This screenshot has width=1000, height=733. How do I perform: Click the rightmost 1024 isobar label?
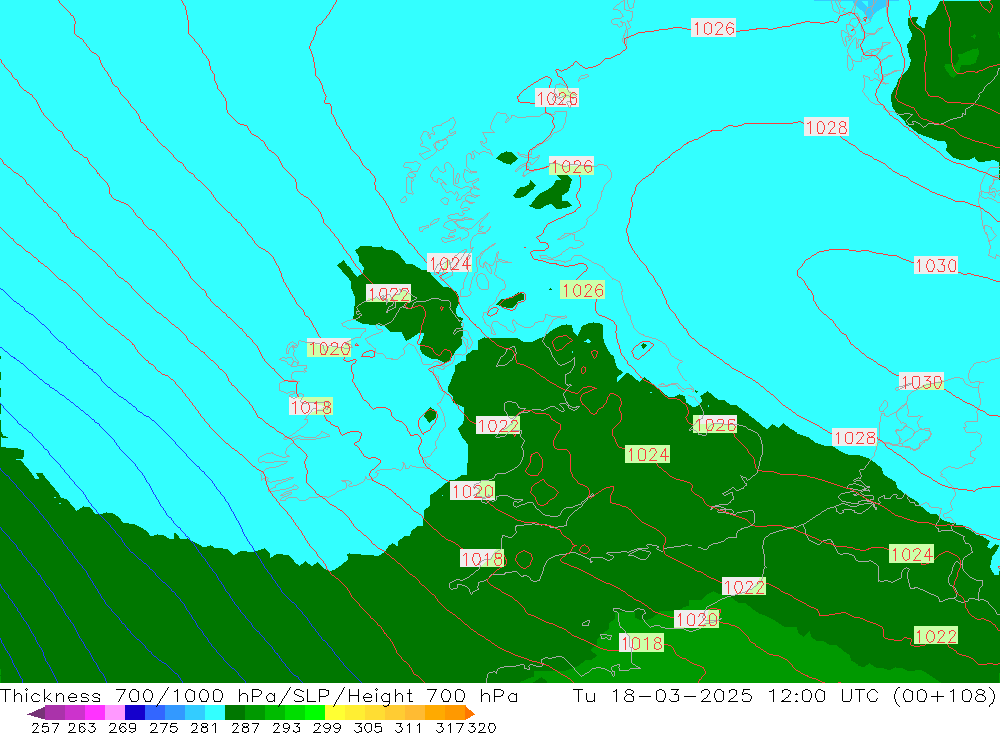[x=911, y=554]
